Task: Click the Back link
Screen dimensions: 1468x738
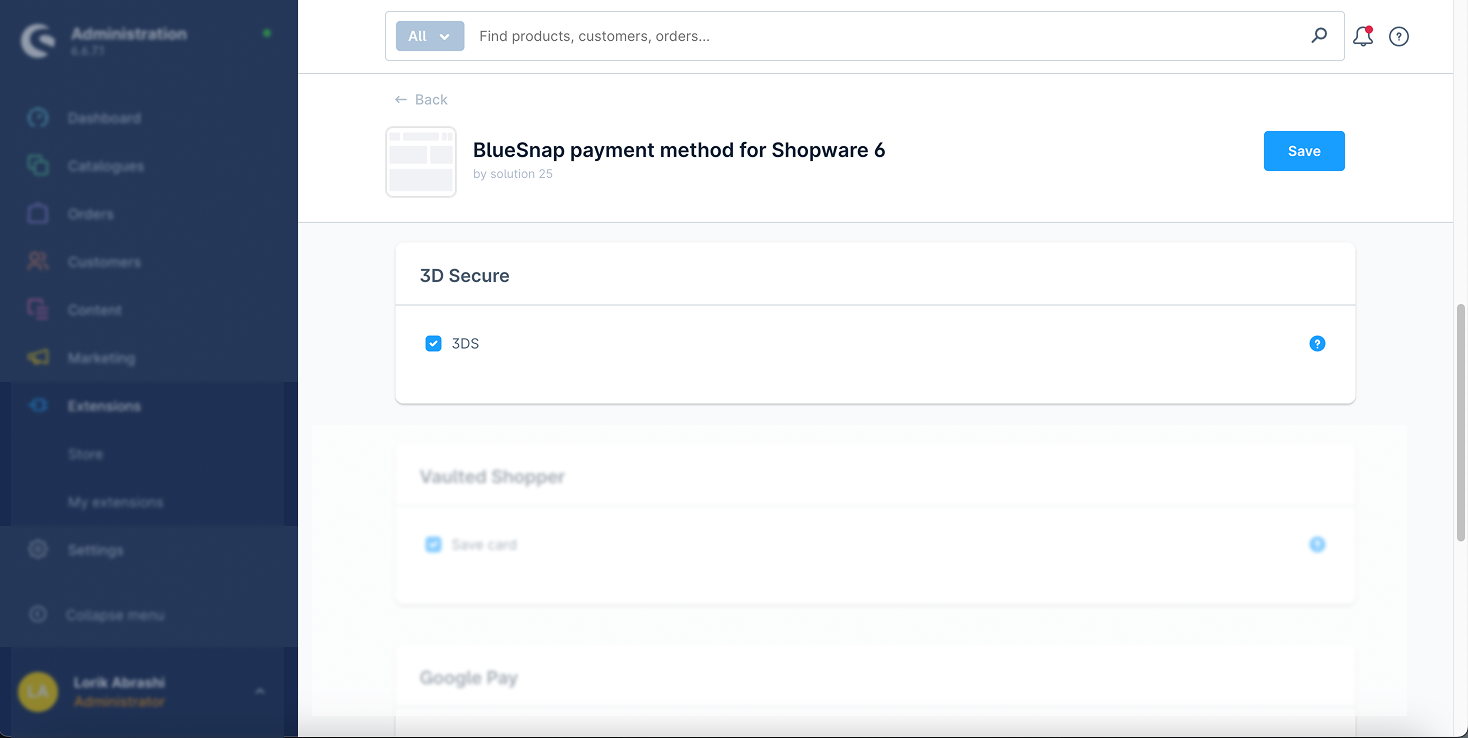Action: [421, 100]
